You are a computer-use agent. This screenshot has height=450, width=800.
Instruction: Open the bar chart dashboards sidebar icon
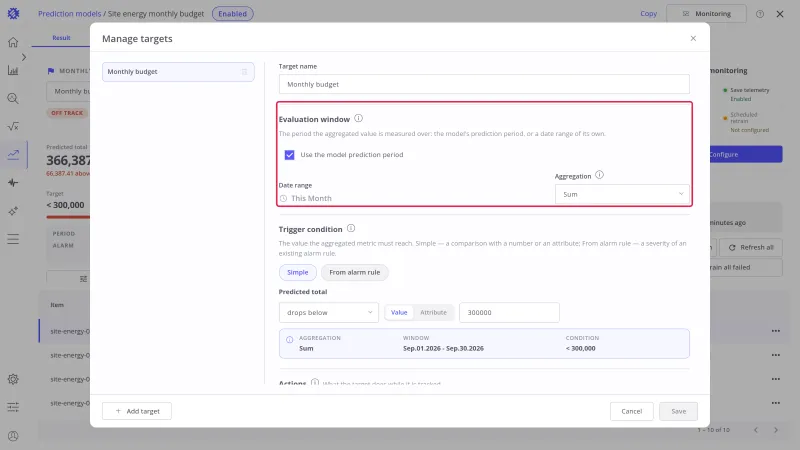[13, 70]
